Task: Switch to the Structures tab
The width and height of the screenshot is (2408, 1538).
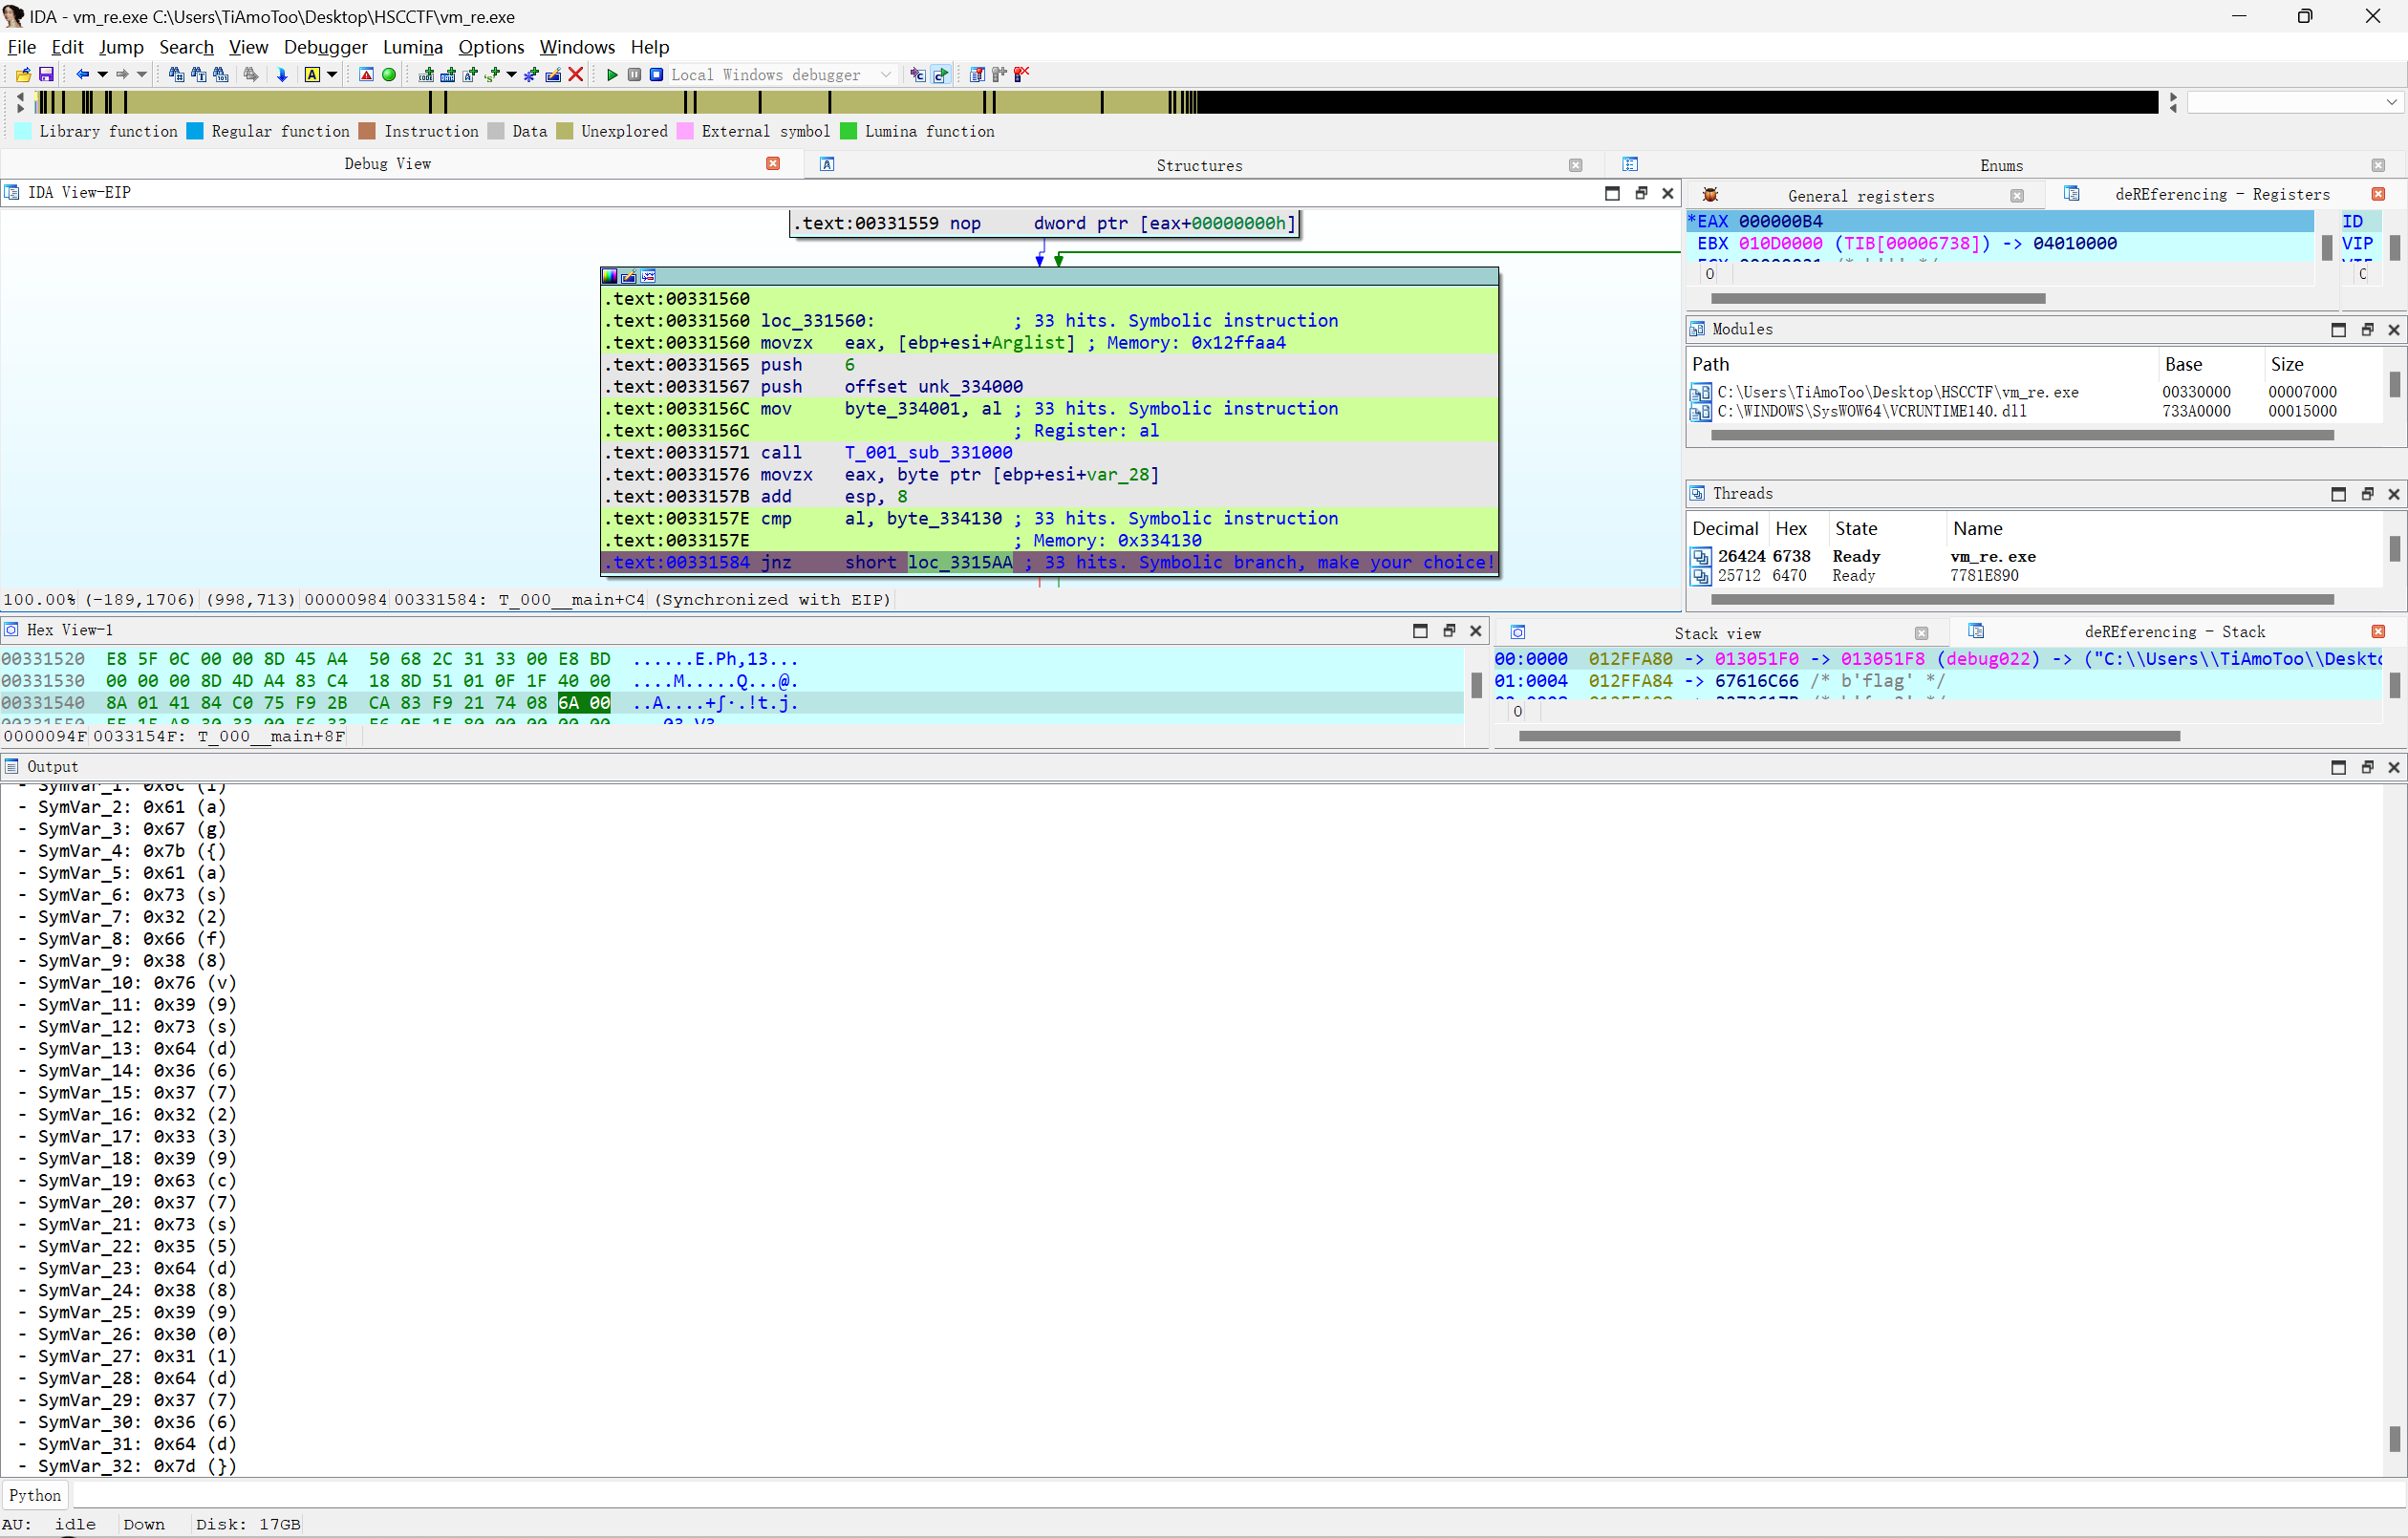Action: pos(1199,166)
